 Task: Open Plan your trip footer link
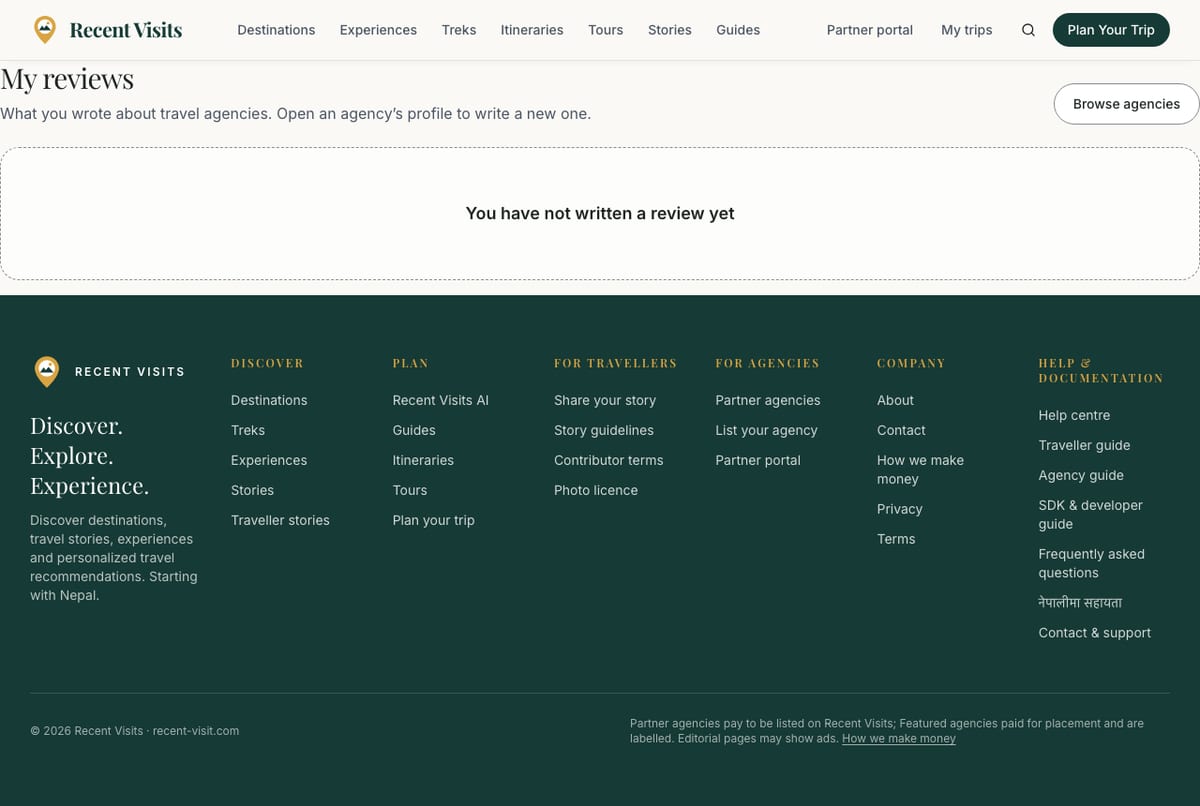pyautogui.click(x=434, y=520)
